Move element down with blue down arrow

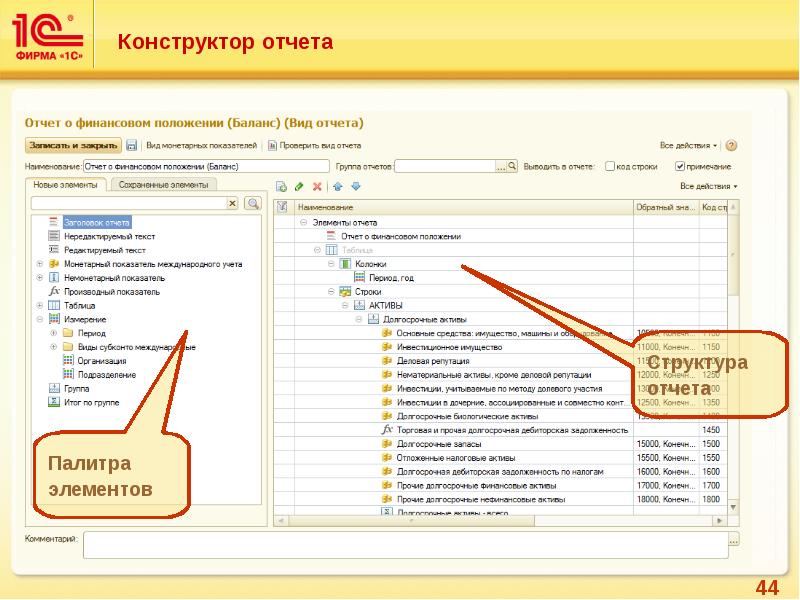[355, 186]
